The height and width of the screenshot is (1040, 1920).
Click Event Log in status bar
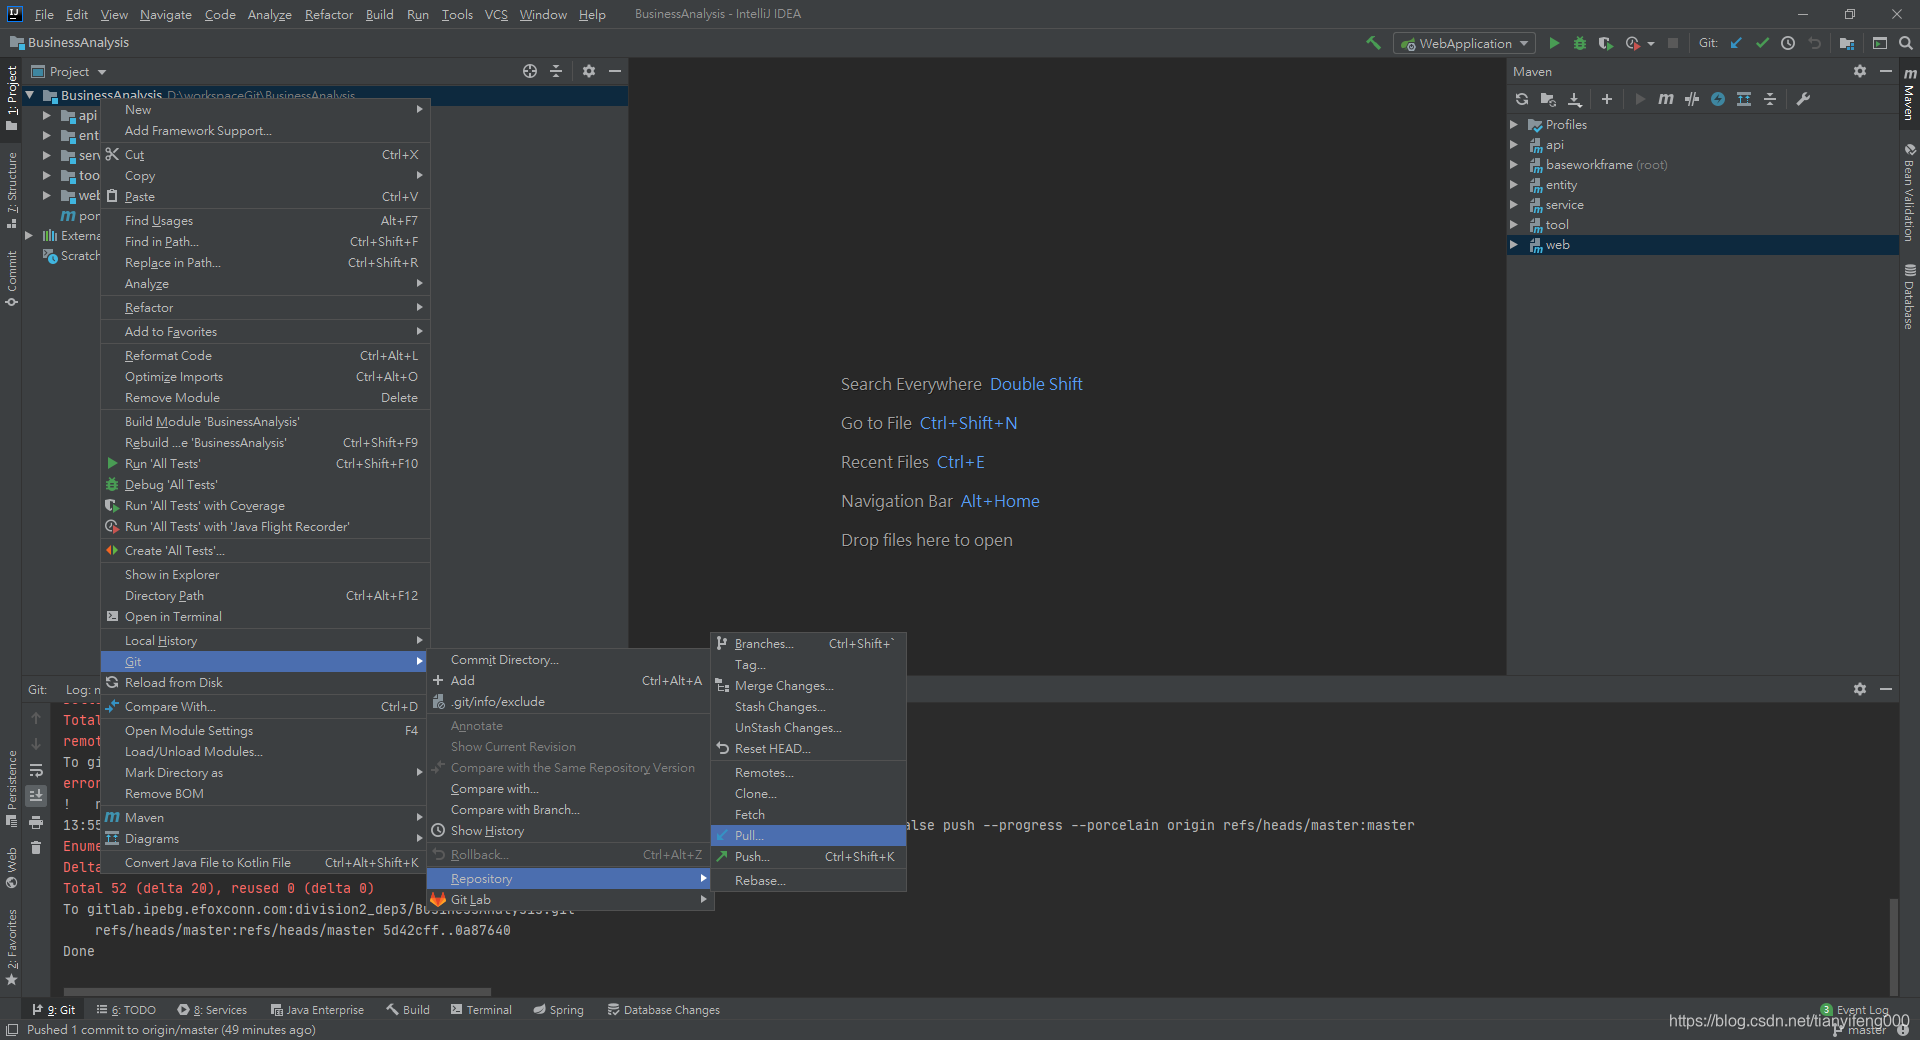click(1855, 1009)
